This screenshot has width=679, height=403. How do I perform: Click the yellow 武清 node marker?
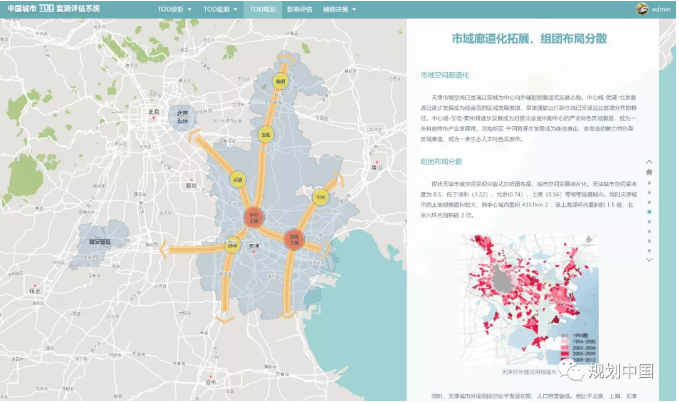[x=238, y=180]
